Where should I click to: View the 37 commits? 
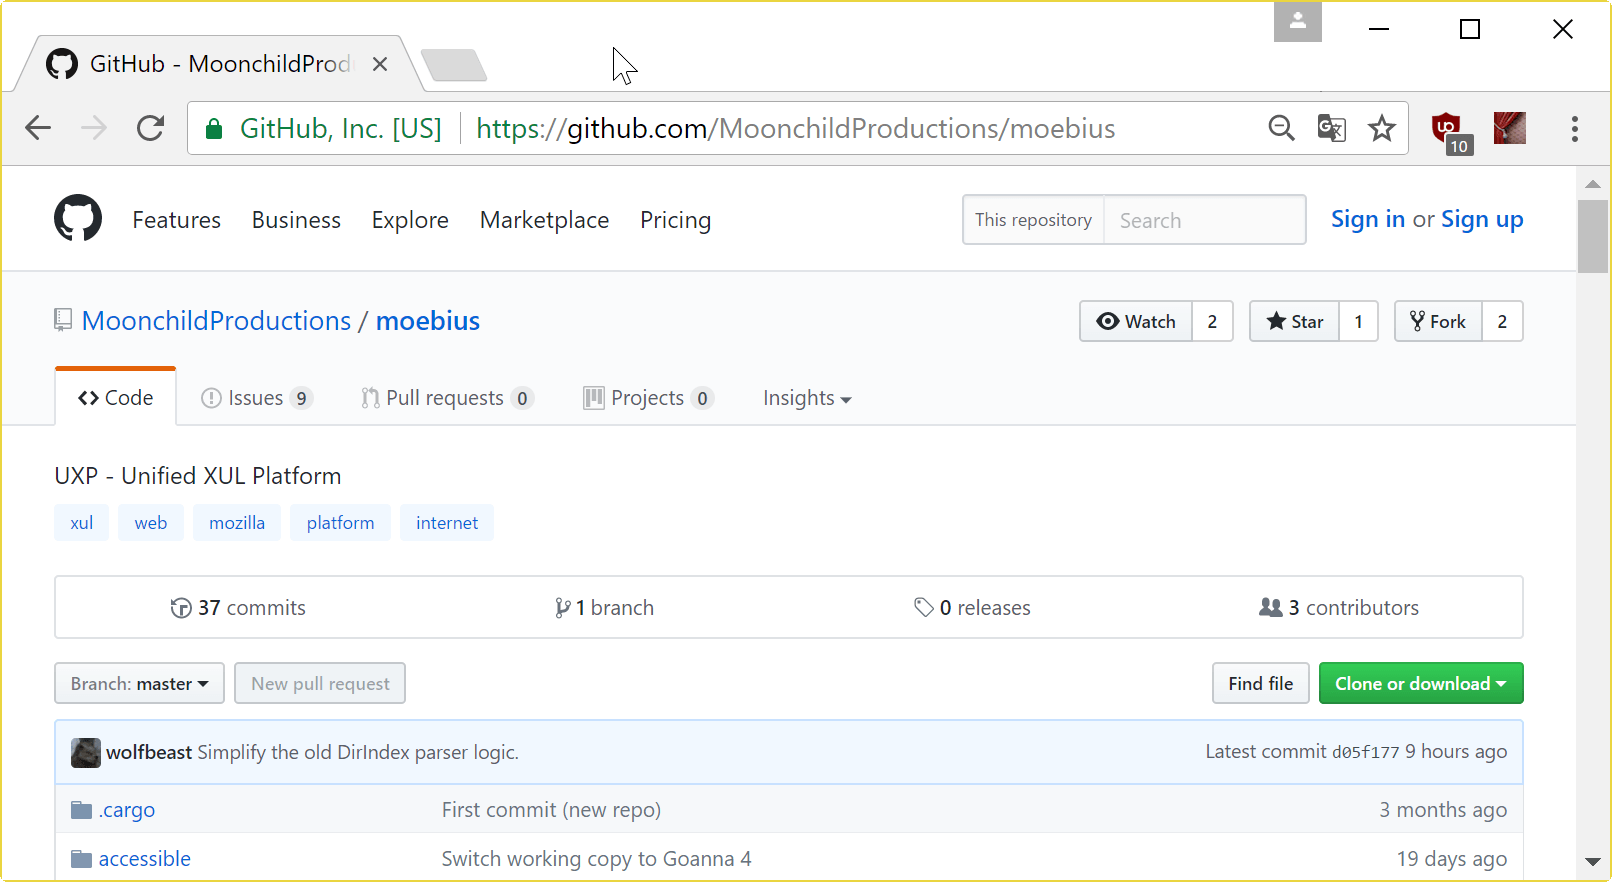click(238, 608)
